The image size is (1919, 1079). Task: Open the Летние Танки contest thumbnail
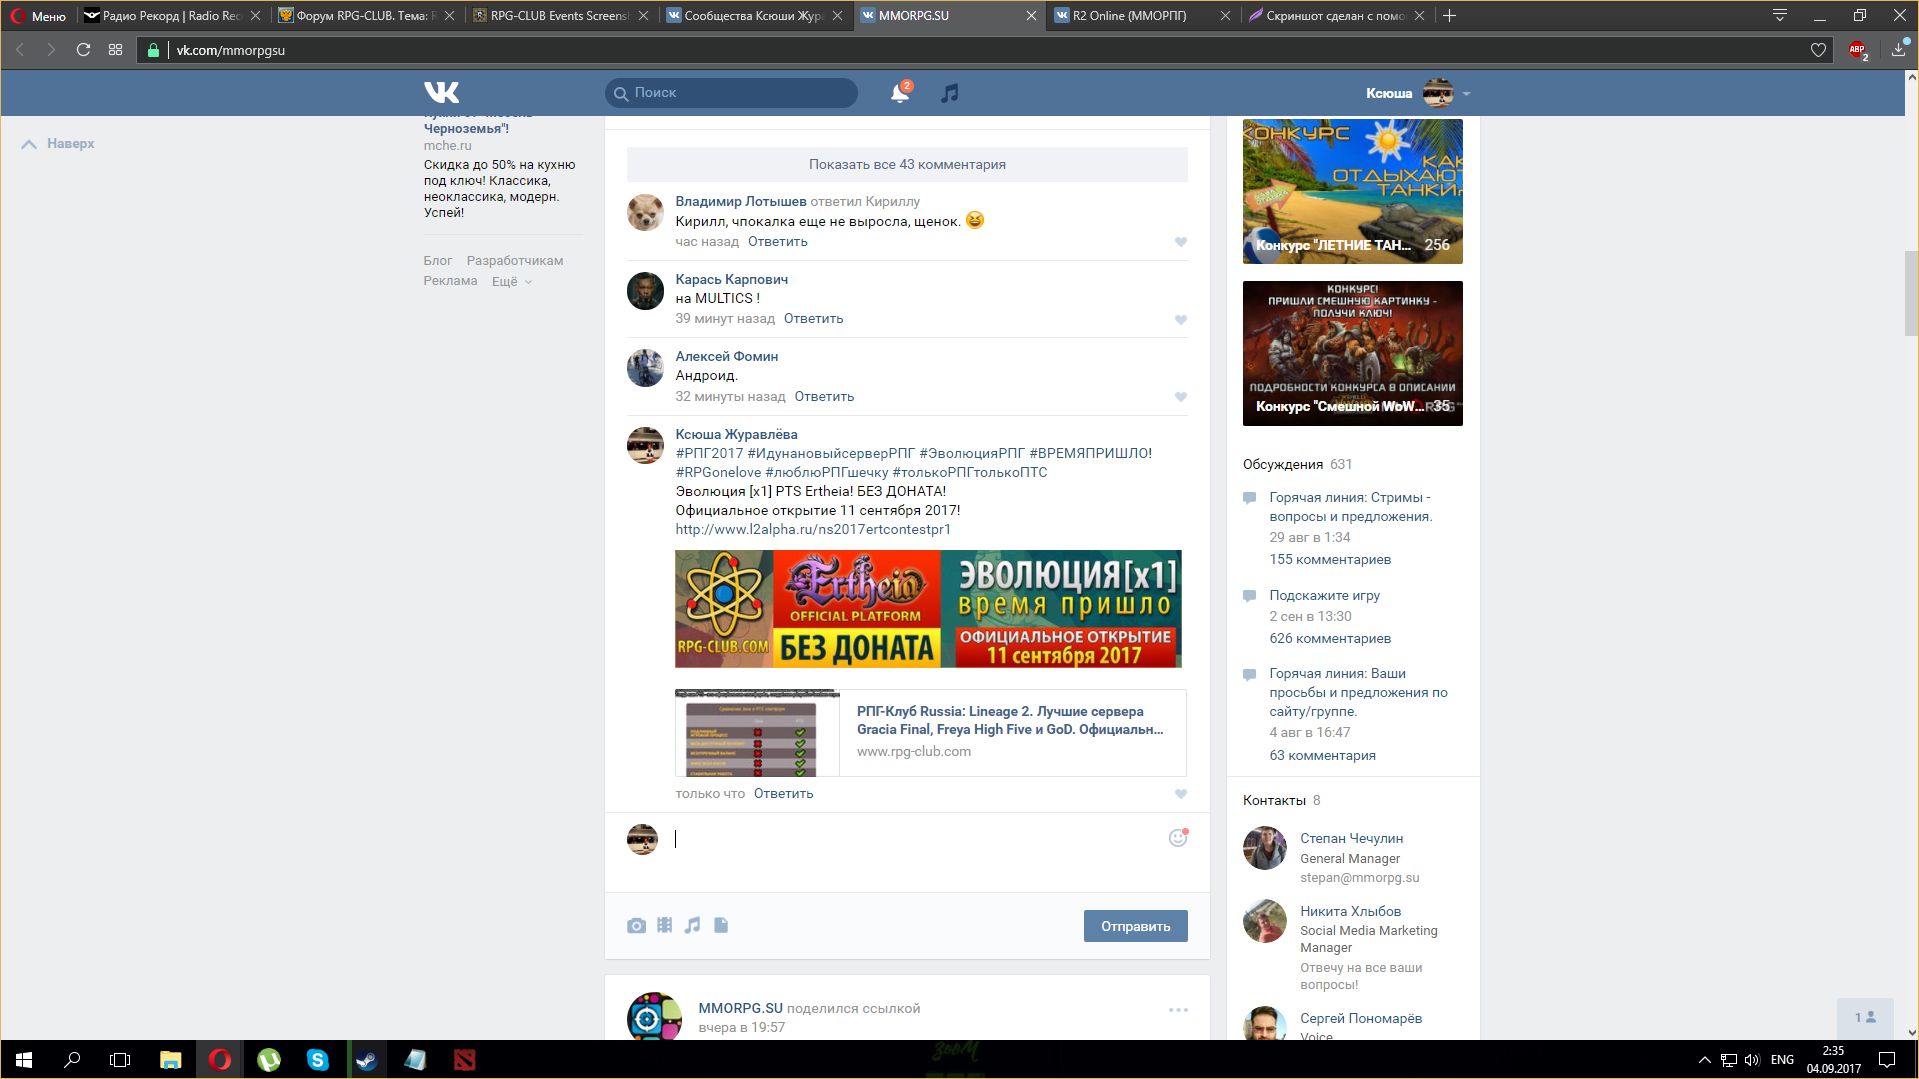(x=1352, y=191)
